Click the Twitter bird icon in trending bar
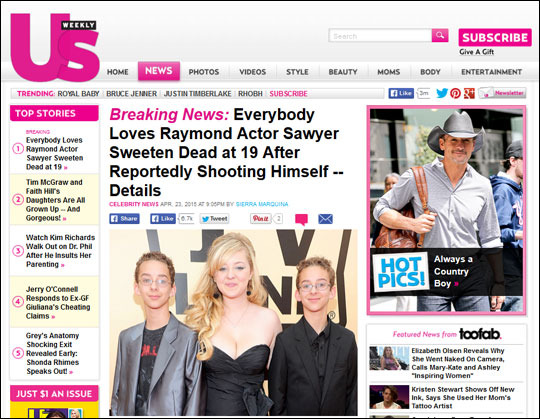 click(442, 93)
